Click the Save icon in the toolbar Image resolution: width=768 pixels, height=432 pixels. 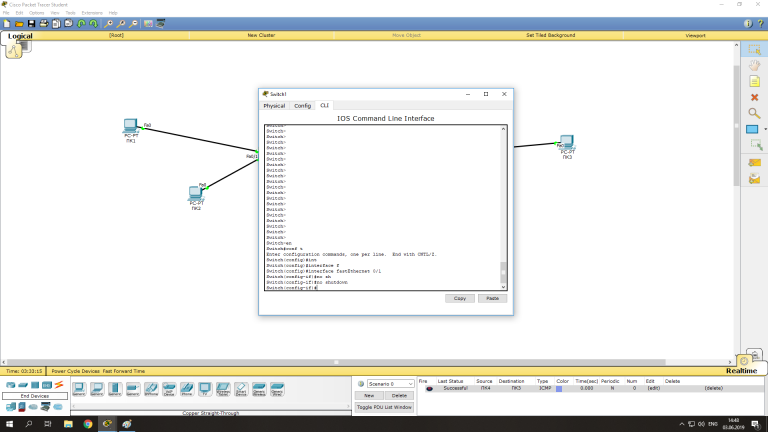31,23
